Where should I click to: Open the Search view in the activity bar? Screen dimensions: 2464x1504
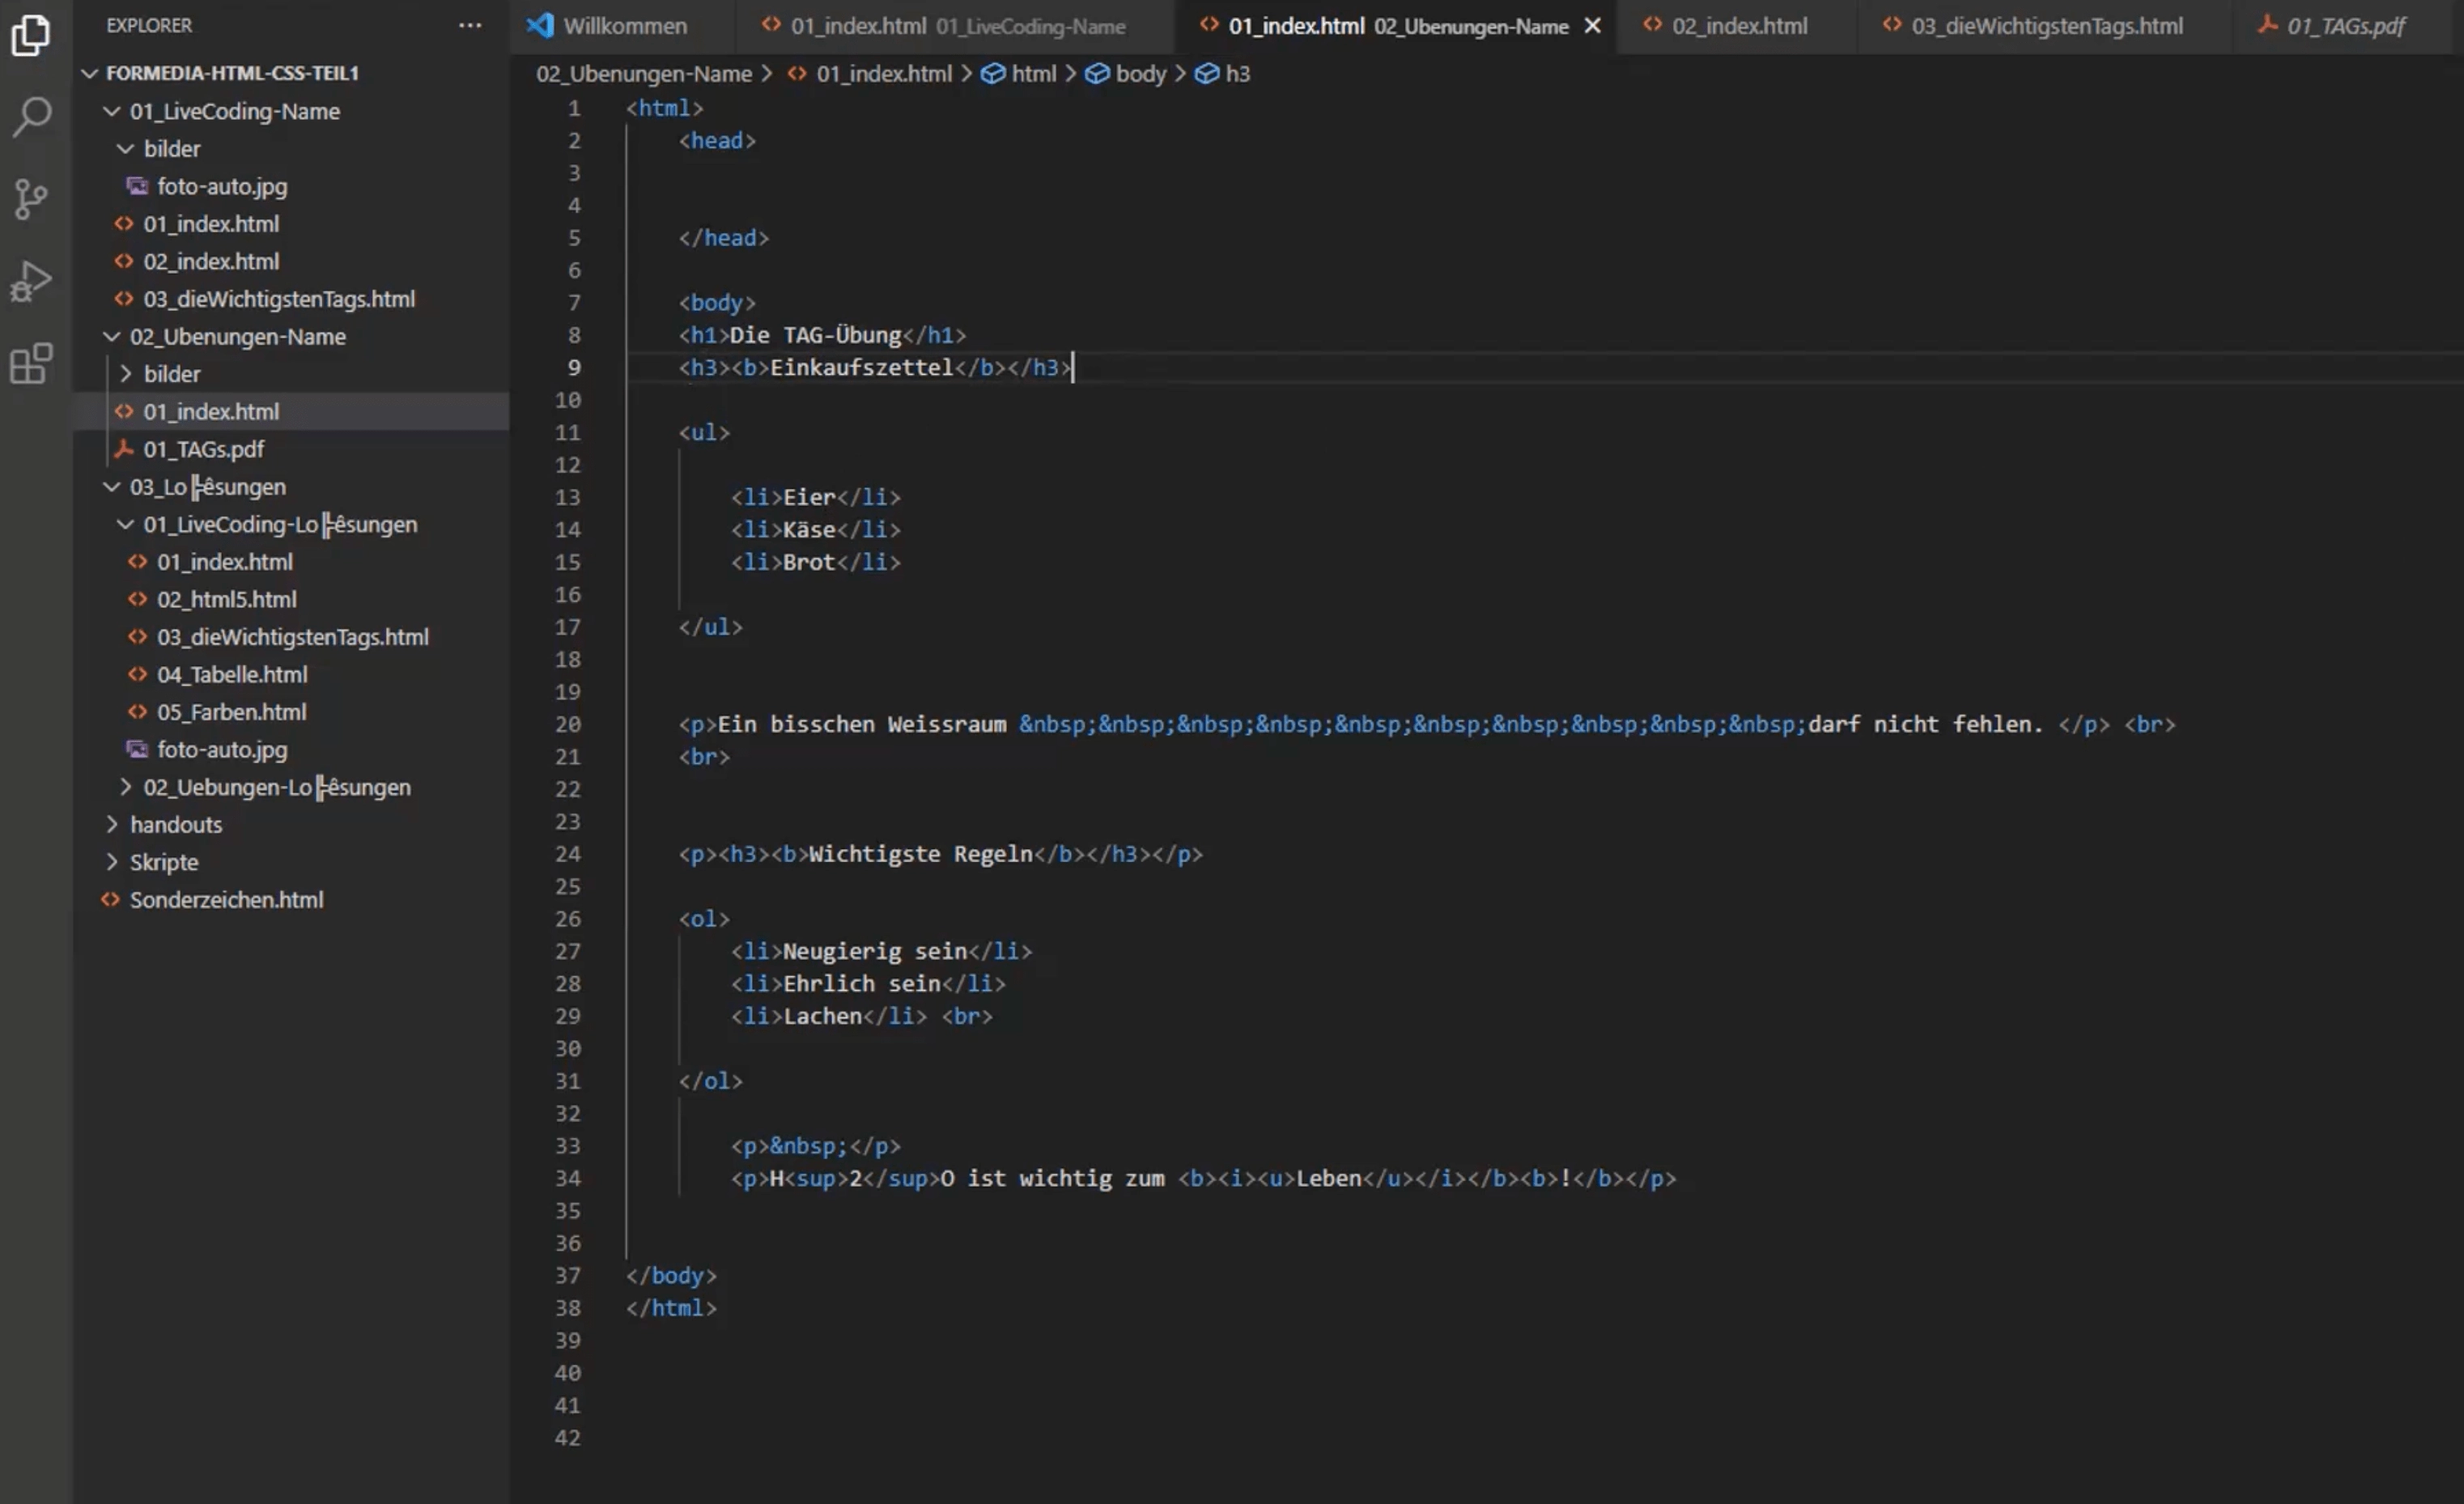pyautogui.click(x=31, y=117)
